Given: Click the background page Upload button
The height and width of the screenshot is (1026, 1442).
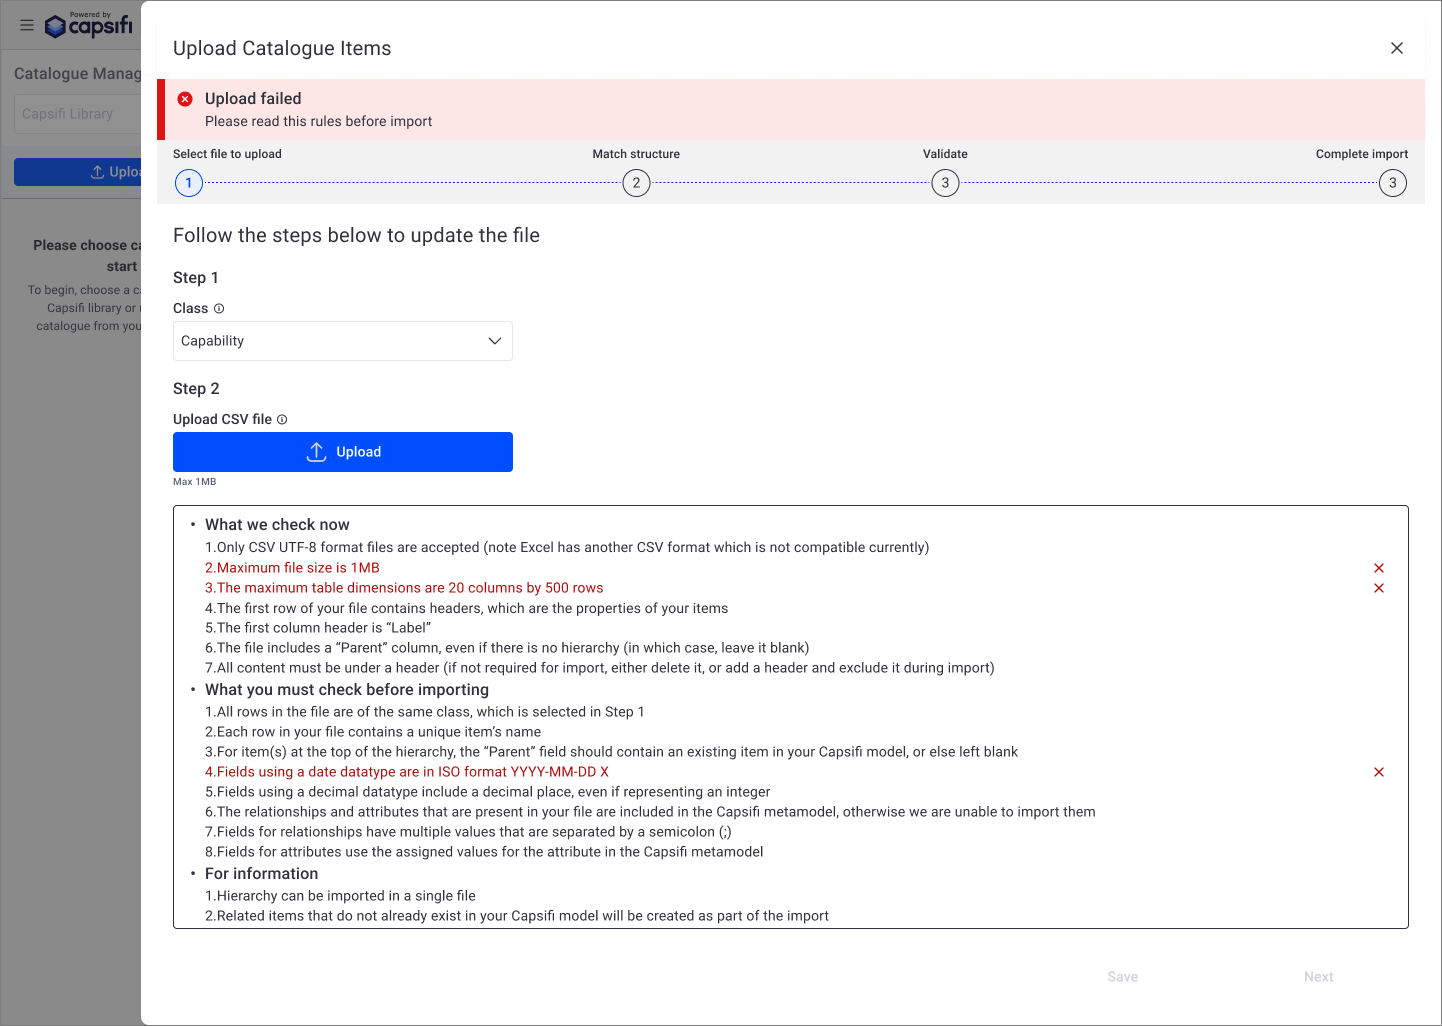Looking at the screenshot, I should [x=78, y=172].
